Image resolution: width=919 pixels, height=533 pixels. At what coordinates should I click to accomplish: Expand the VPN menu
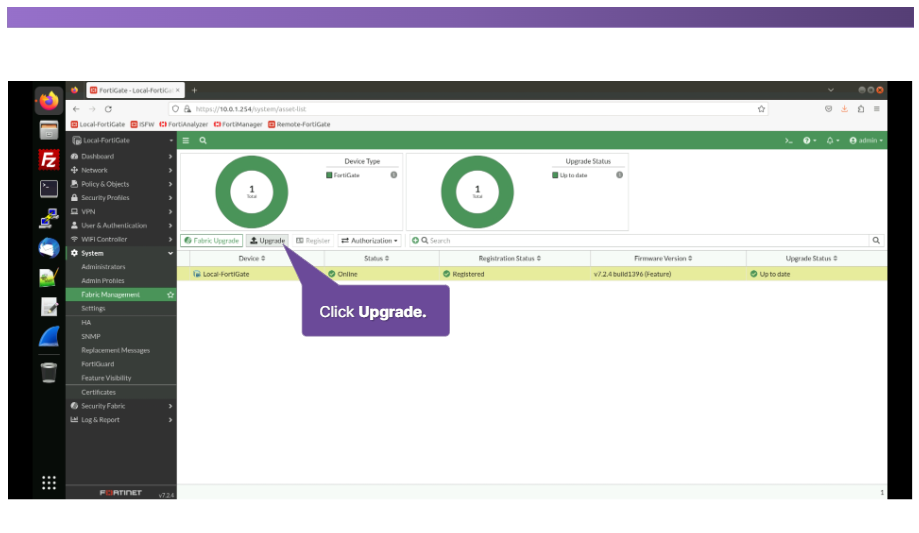point(121,212)
